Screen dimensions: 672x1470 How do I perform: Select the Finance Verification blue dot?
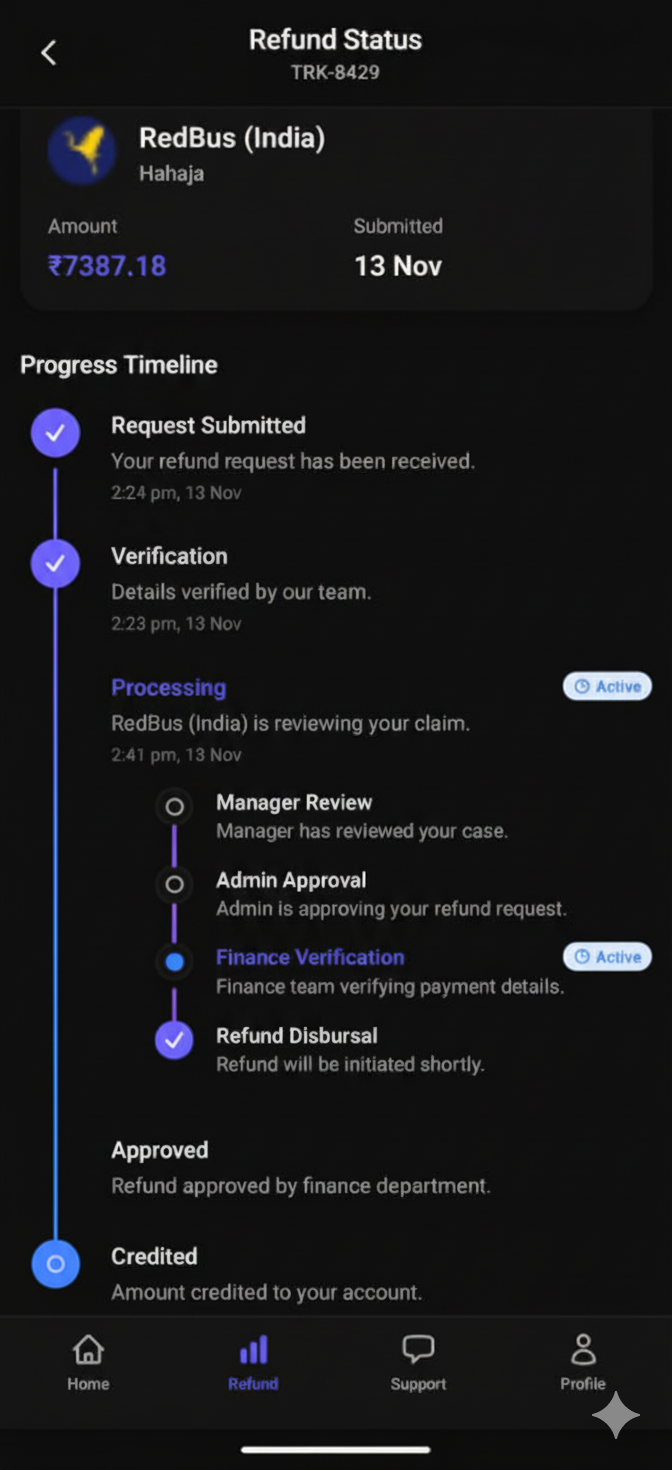[x=174, y=962]
